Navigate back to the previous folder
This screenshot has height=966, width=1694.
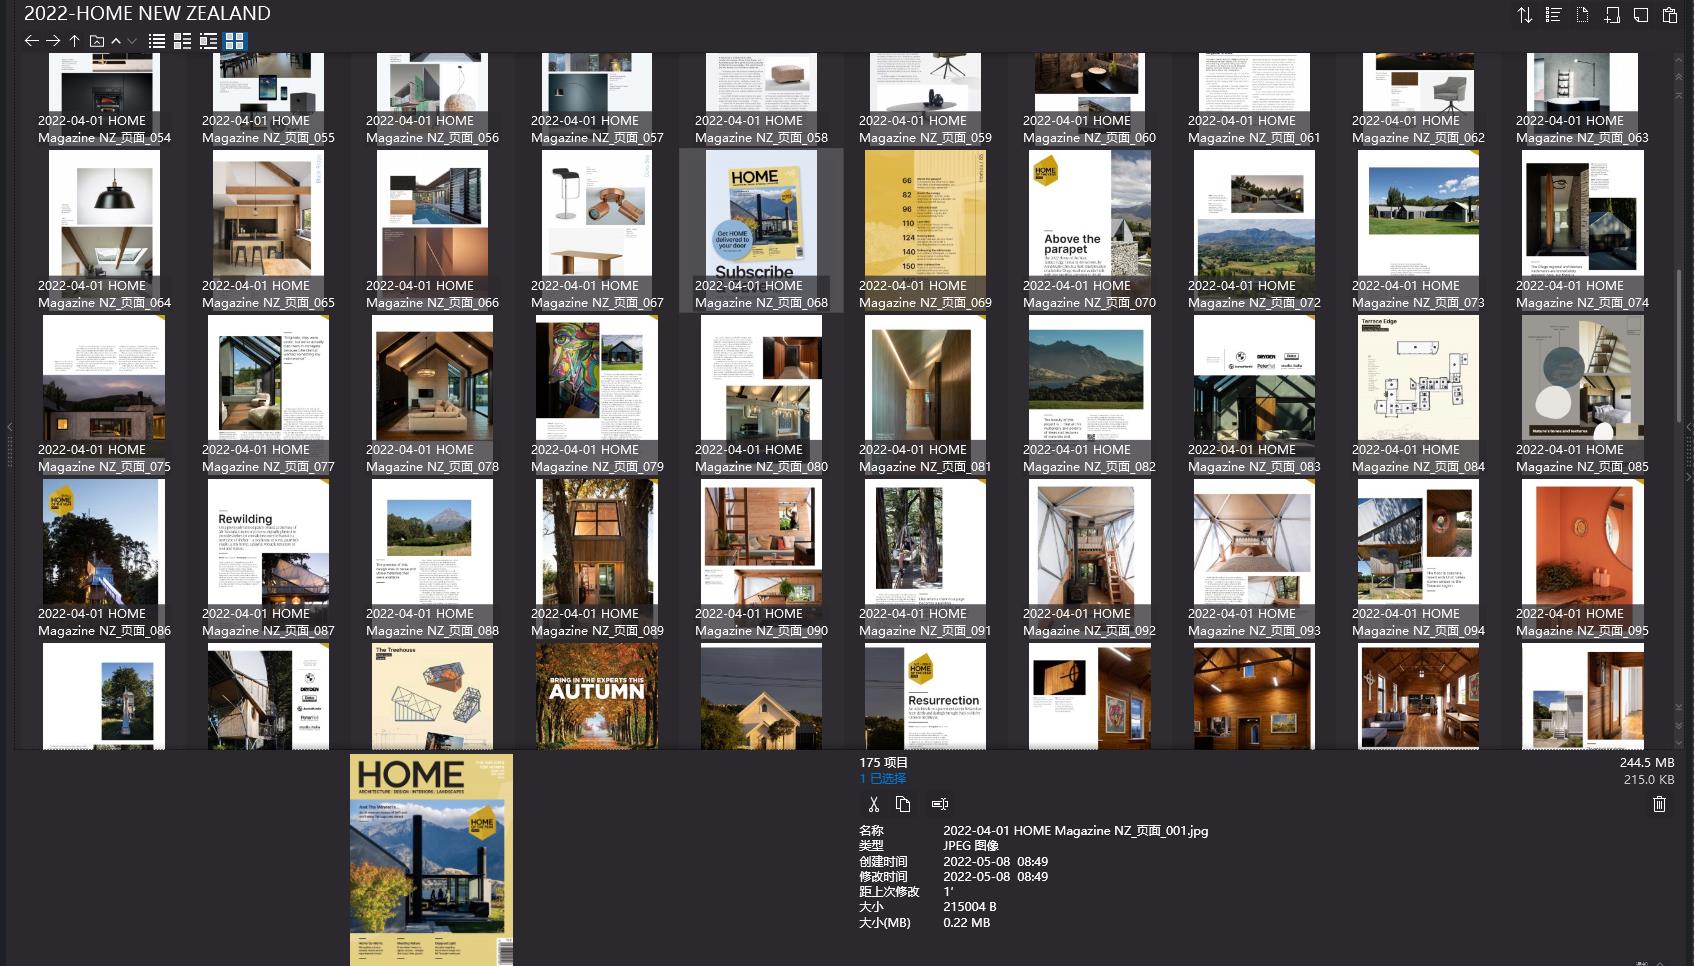click(30, 41)
